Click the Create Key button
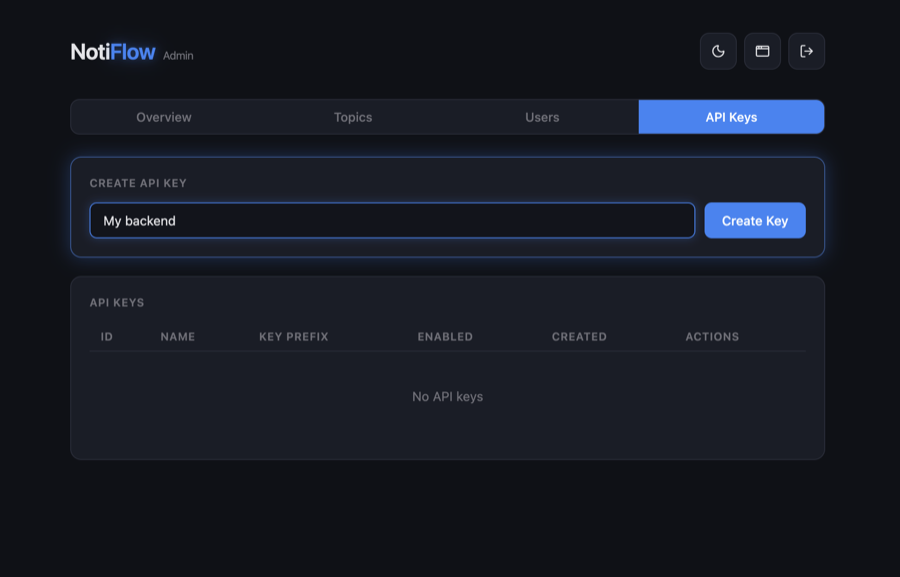 coord(755,220)
